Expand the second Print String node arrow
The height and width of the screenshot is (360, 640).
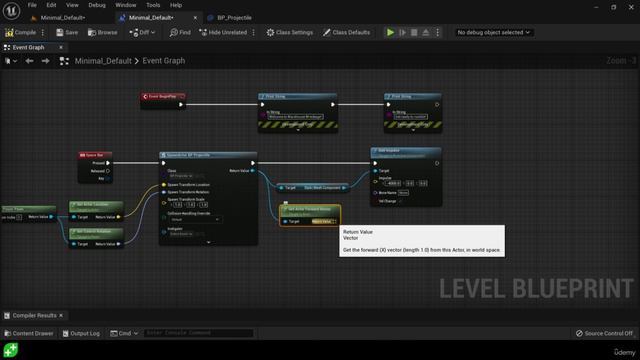tap(413, 130)
